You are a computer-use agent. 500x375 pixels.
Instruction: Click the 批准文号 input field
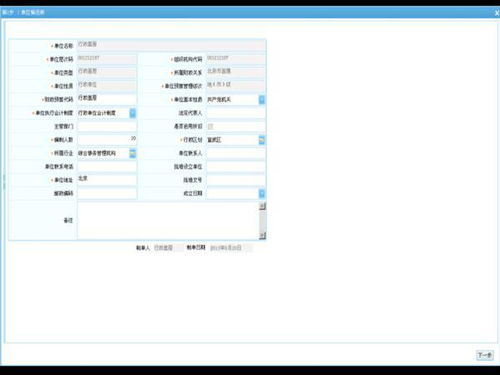click(236, 180)
